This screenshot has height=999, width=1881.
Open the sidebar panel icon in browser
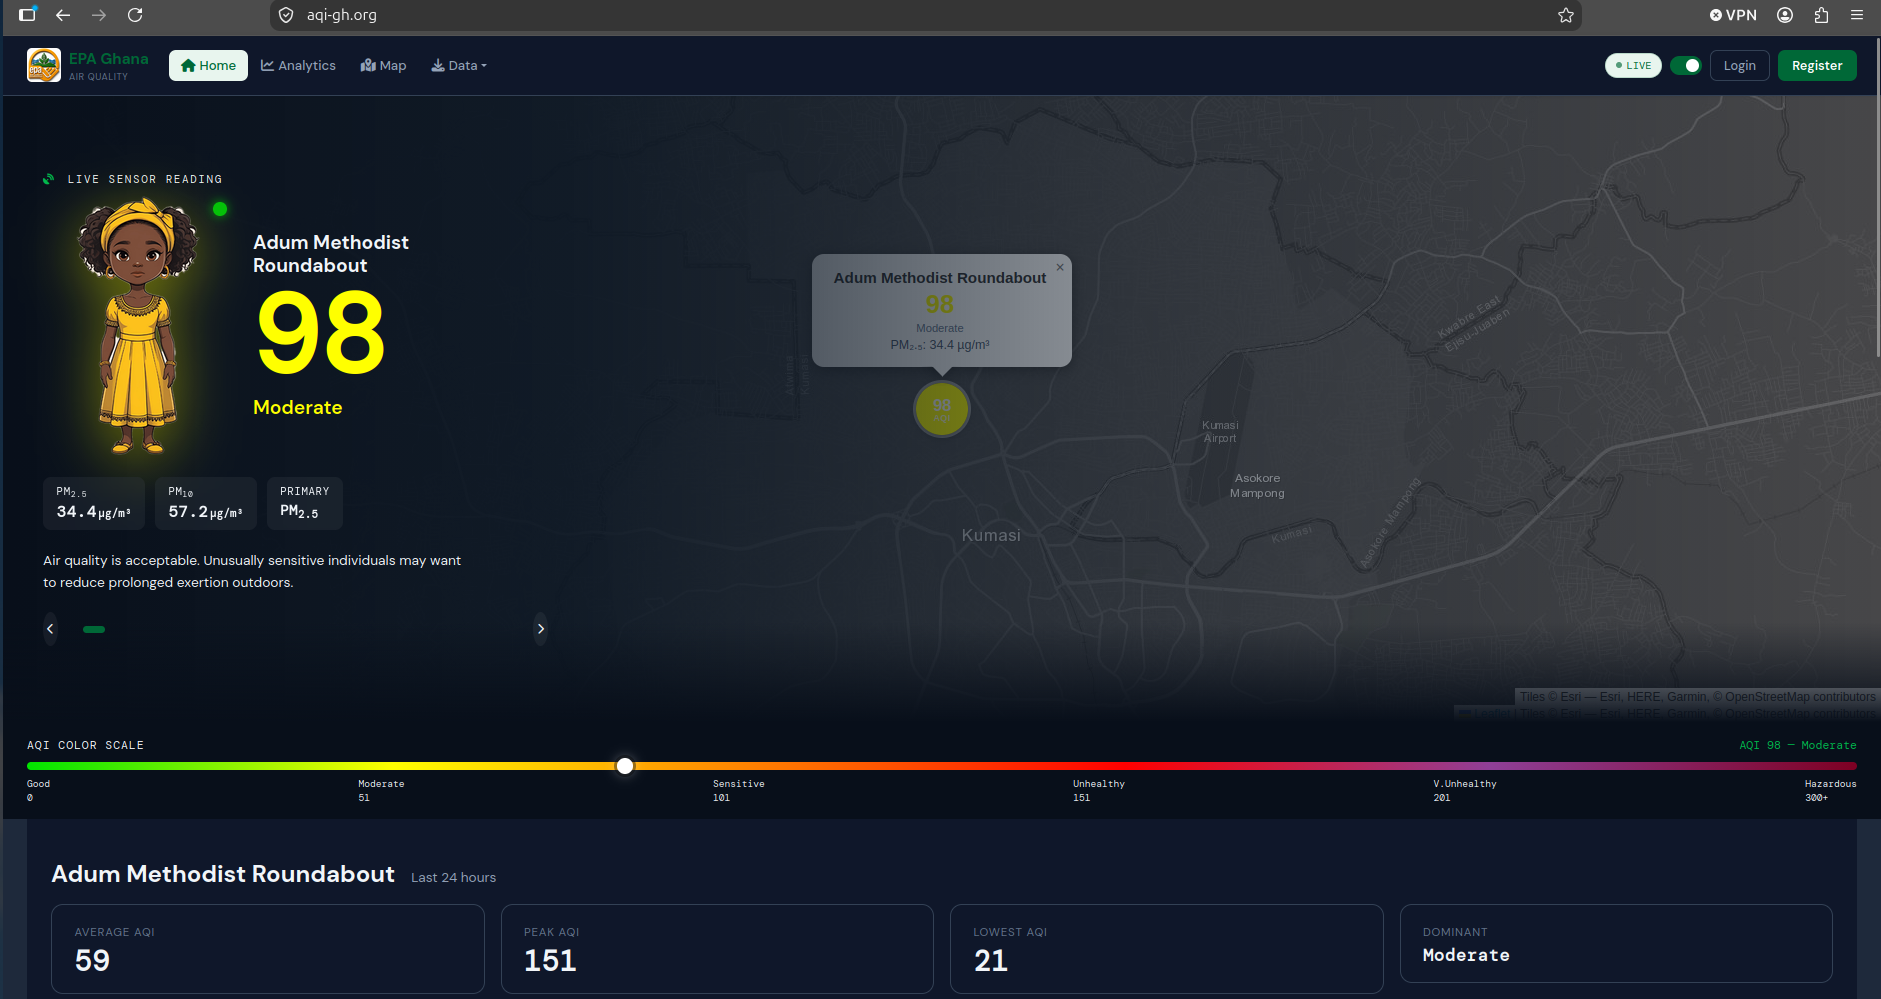pyautogui.click(x=27, y=15)
